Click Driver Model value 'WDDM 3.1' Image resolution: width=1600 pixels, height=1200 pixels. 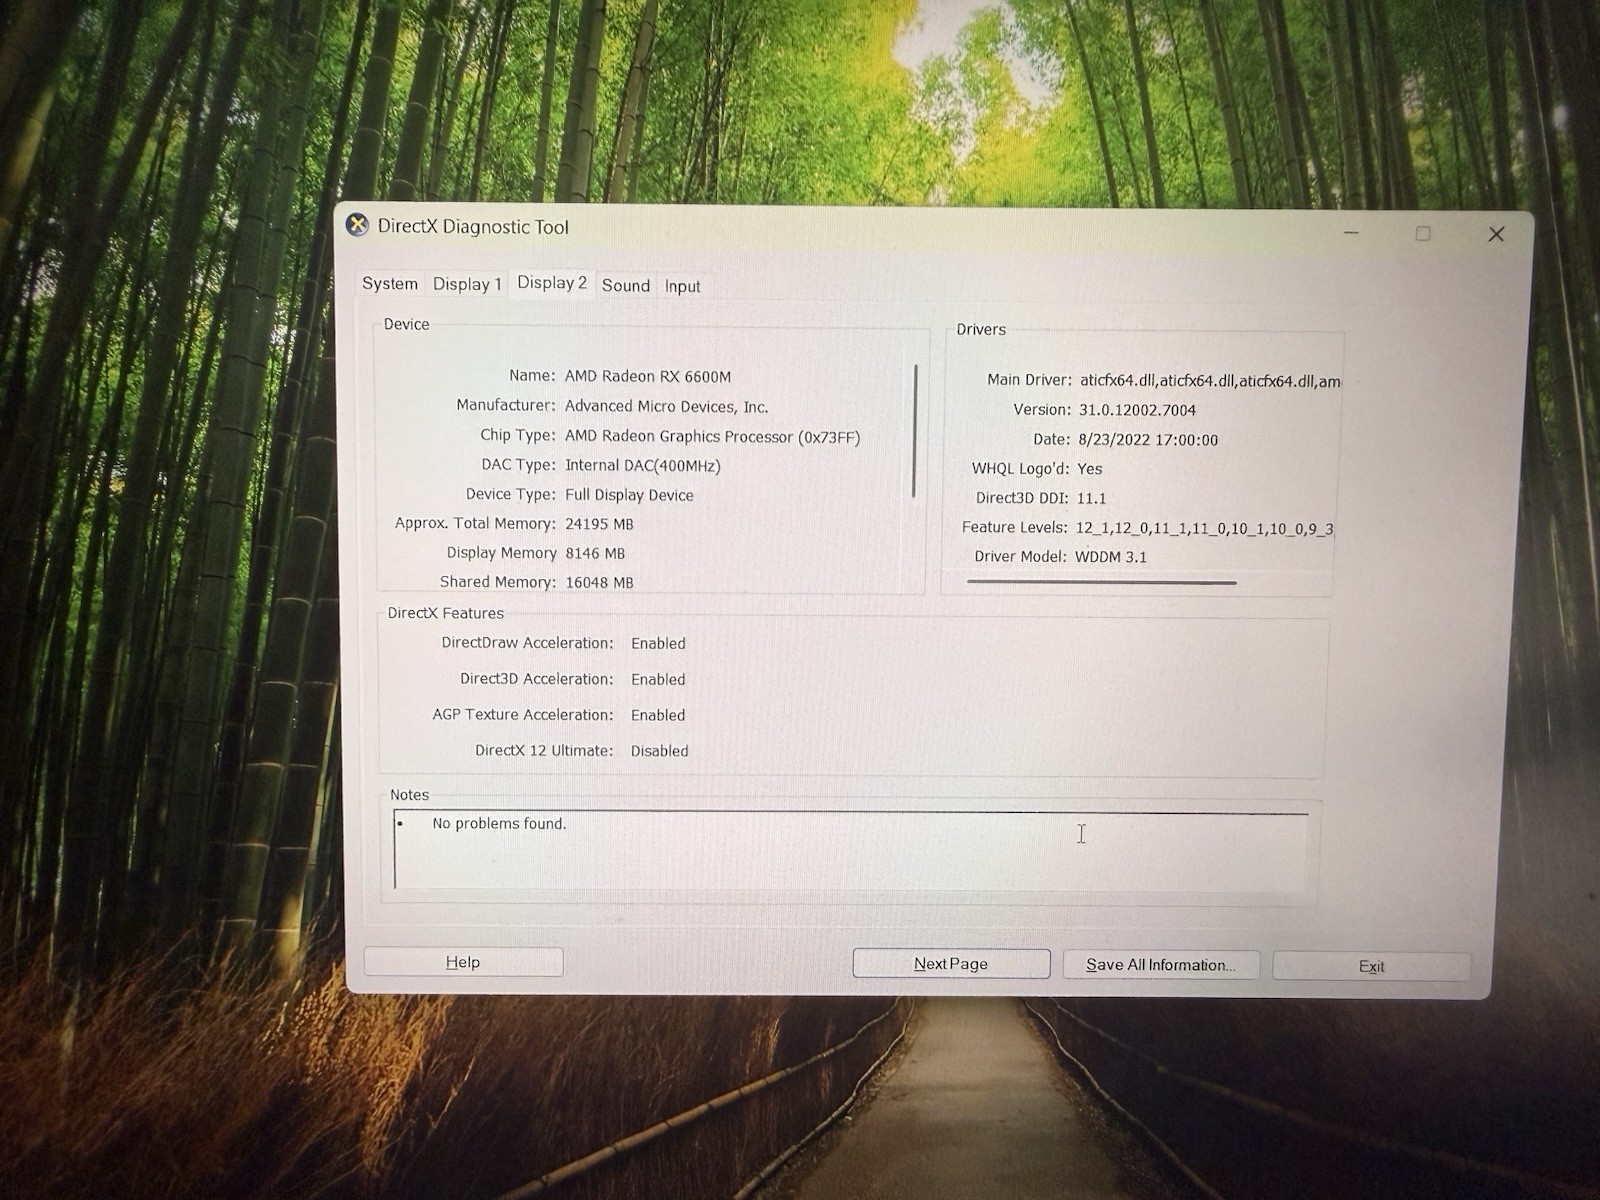[1111, 557]
